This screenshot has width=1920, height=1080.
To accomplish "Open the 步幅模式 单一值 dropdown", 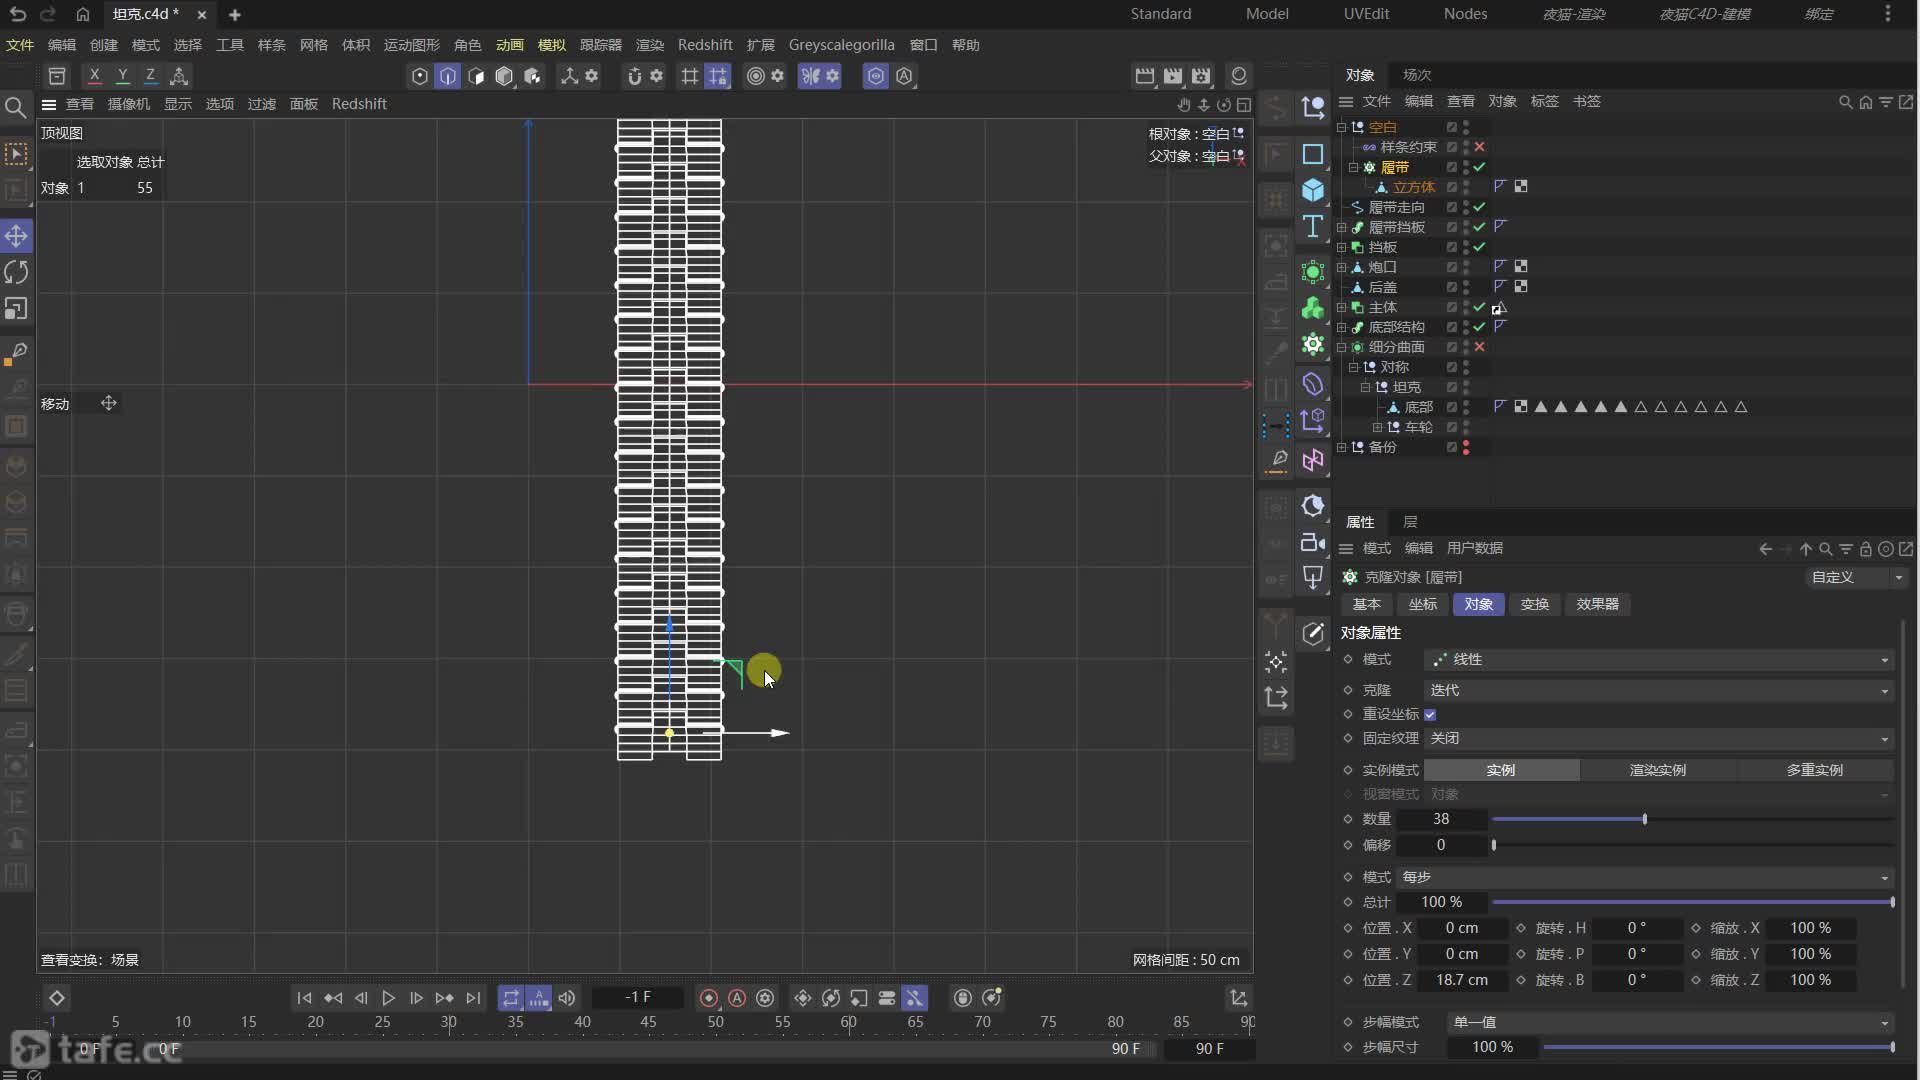I will pos(1670,1022).
